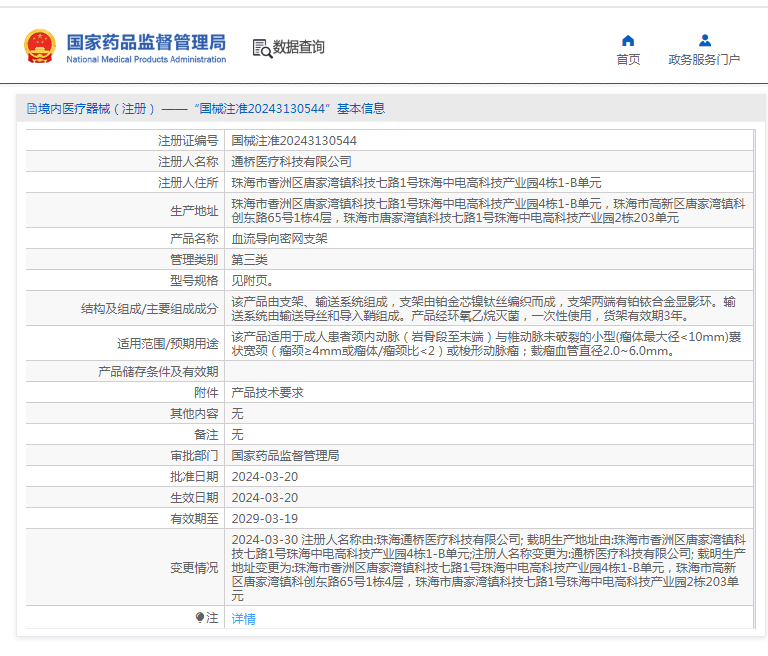Click the 注册人住所 address value
Viewport: 768px width, 656px height.
pyautogui.click(x=416, y=183)
